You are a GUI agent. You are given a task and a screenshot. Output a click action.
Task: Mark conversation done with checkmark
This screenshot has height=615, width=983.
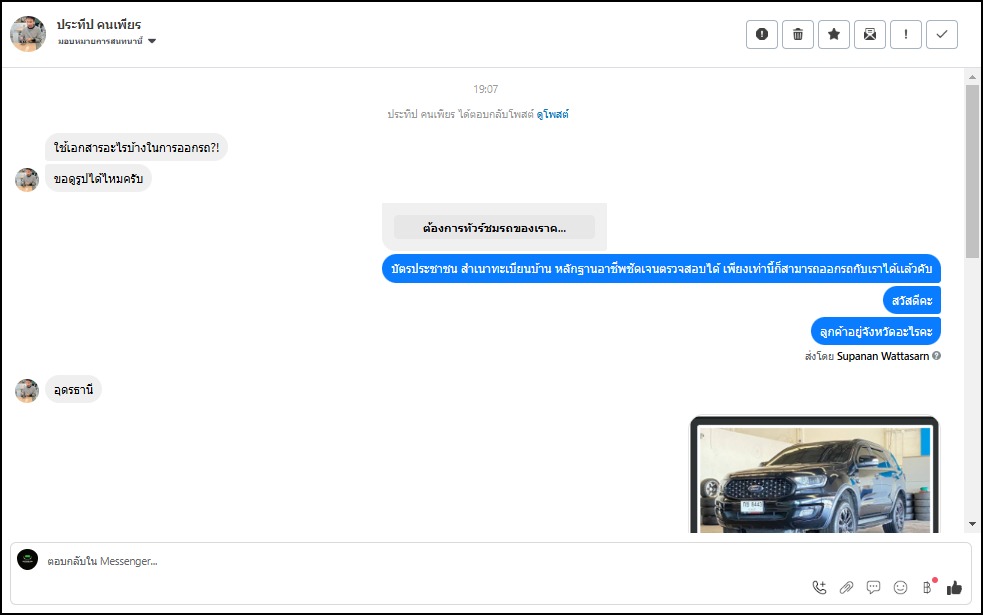pos(942,34)
